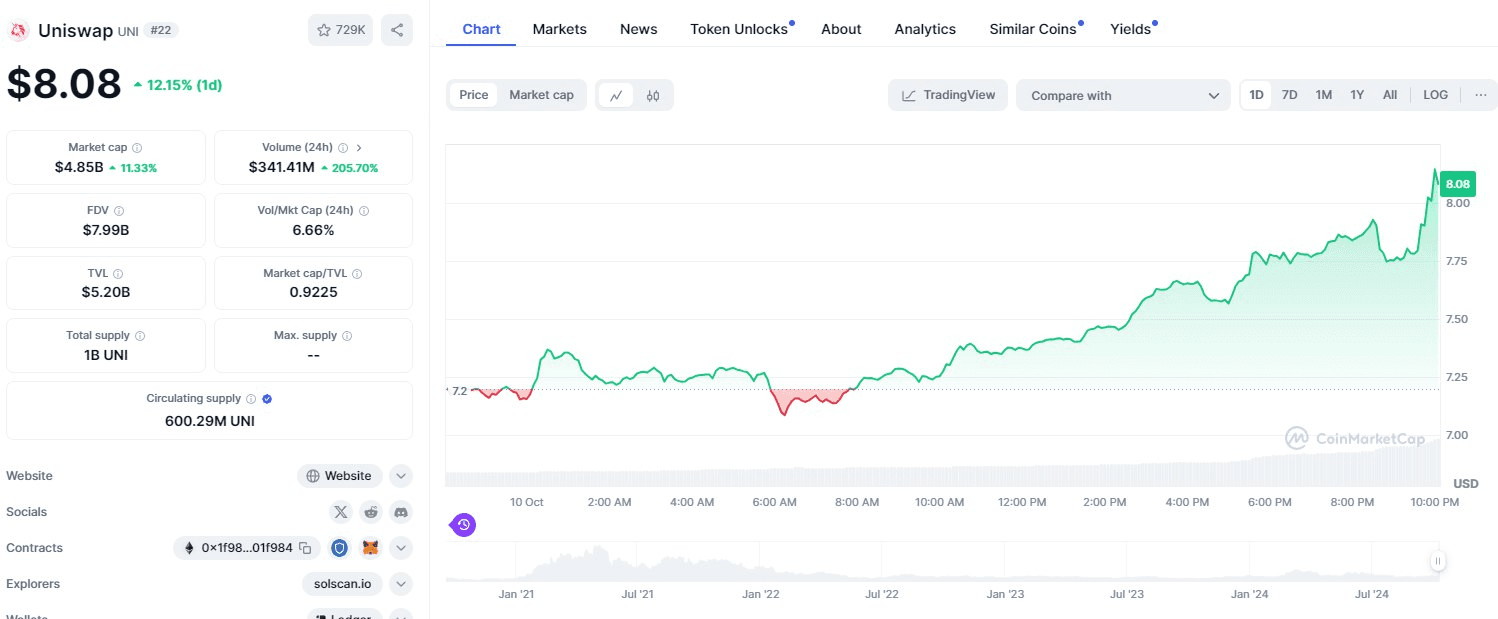Click the Volume (24h) info icon

(x=343, y=148)
